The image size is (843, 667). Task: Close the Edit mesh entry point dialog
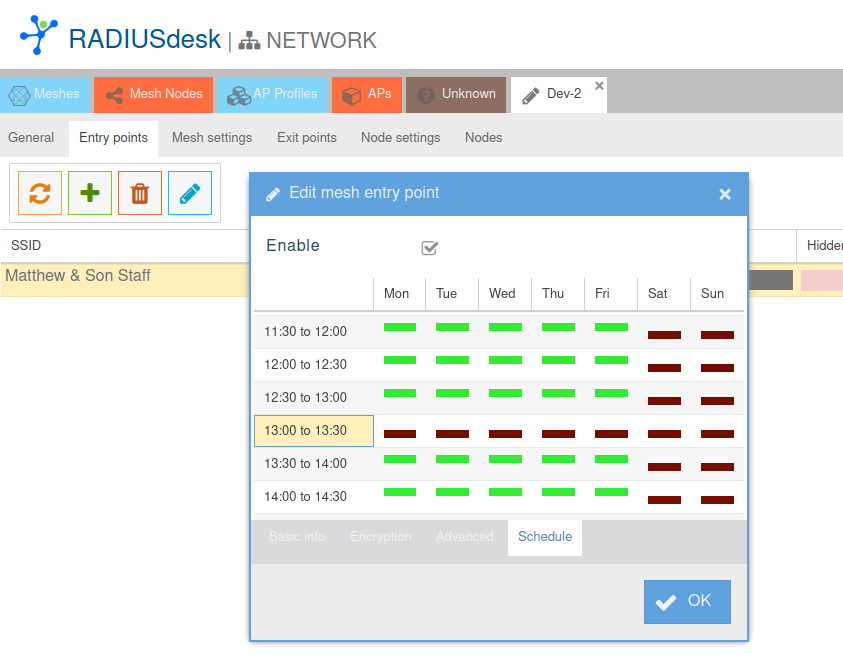coord(725,194)
